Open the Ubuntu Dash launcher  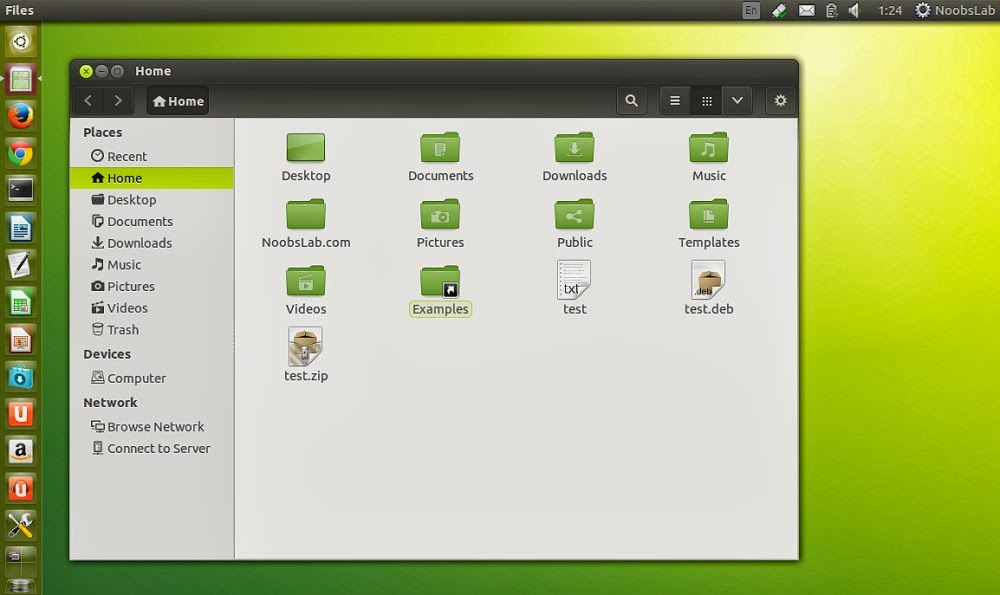[20, 42]
